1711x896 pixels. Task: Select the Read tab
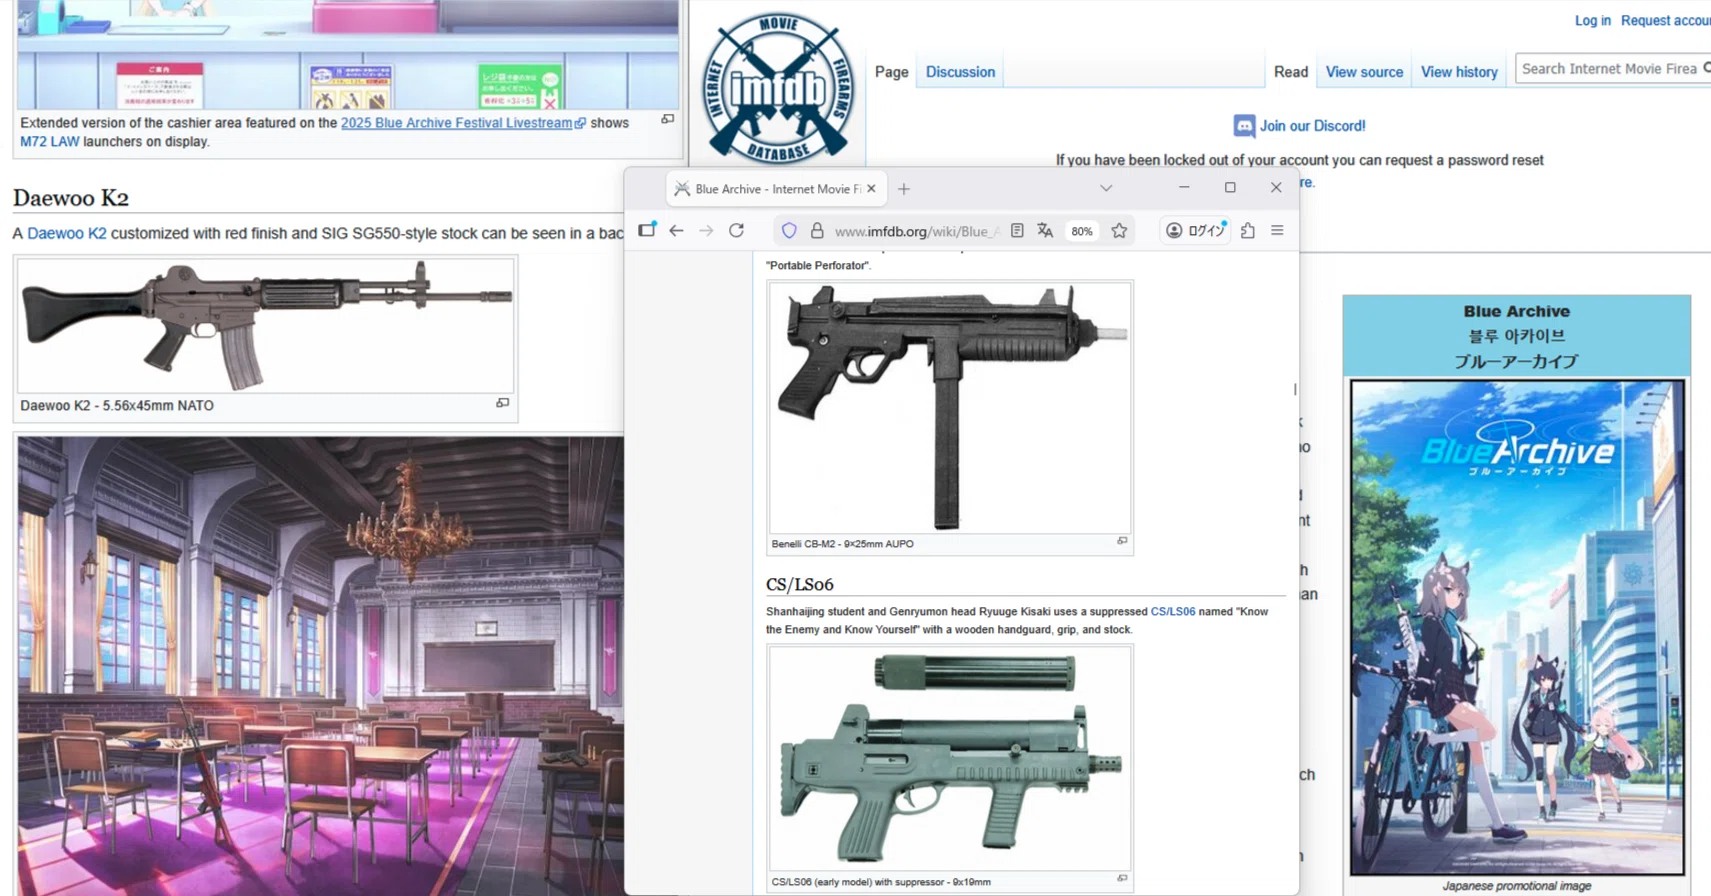pyautogui.click(x=1290, y=72)
